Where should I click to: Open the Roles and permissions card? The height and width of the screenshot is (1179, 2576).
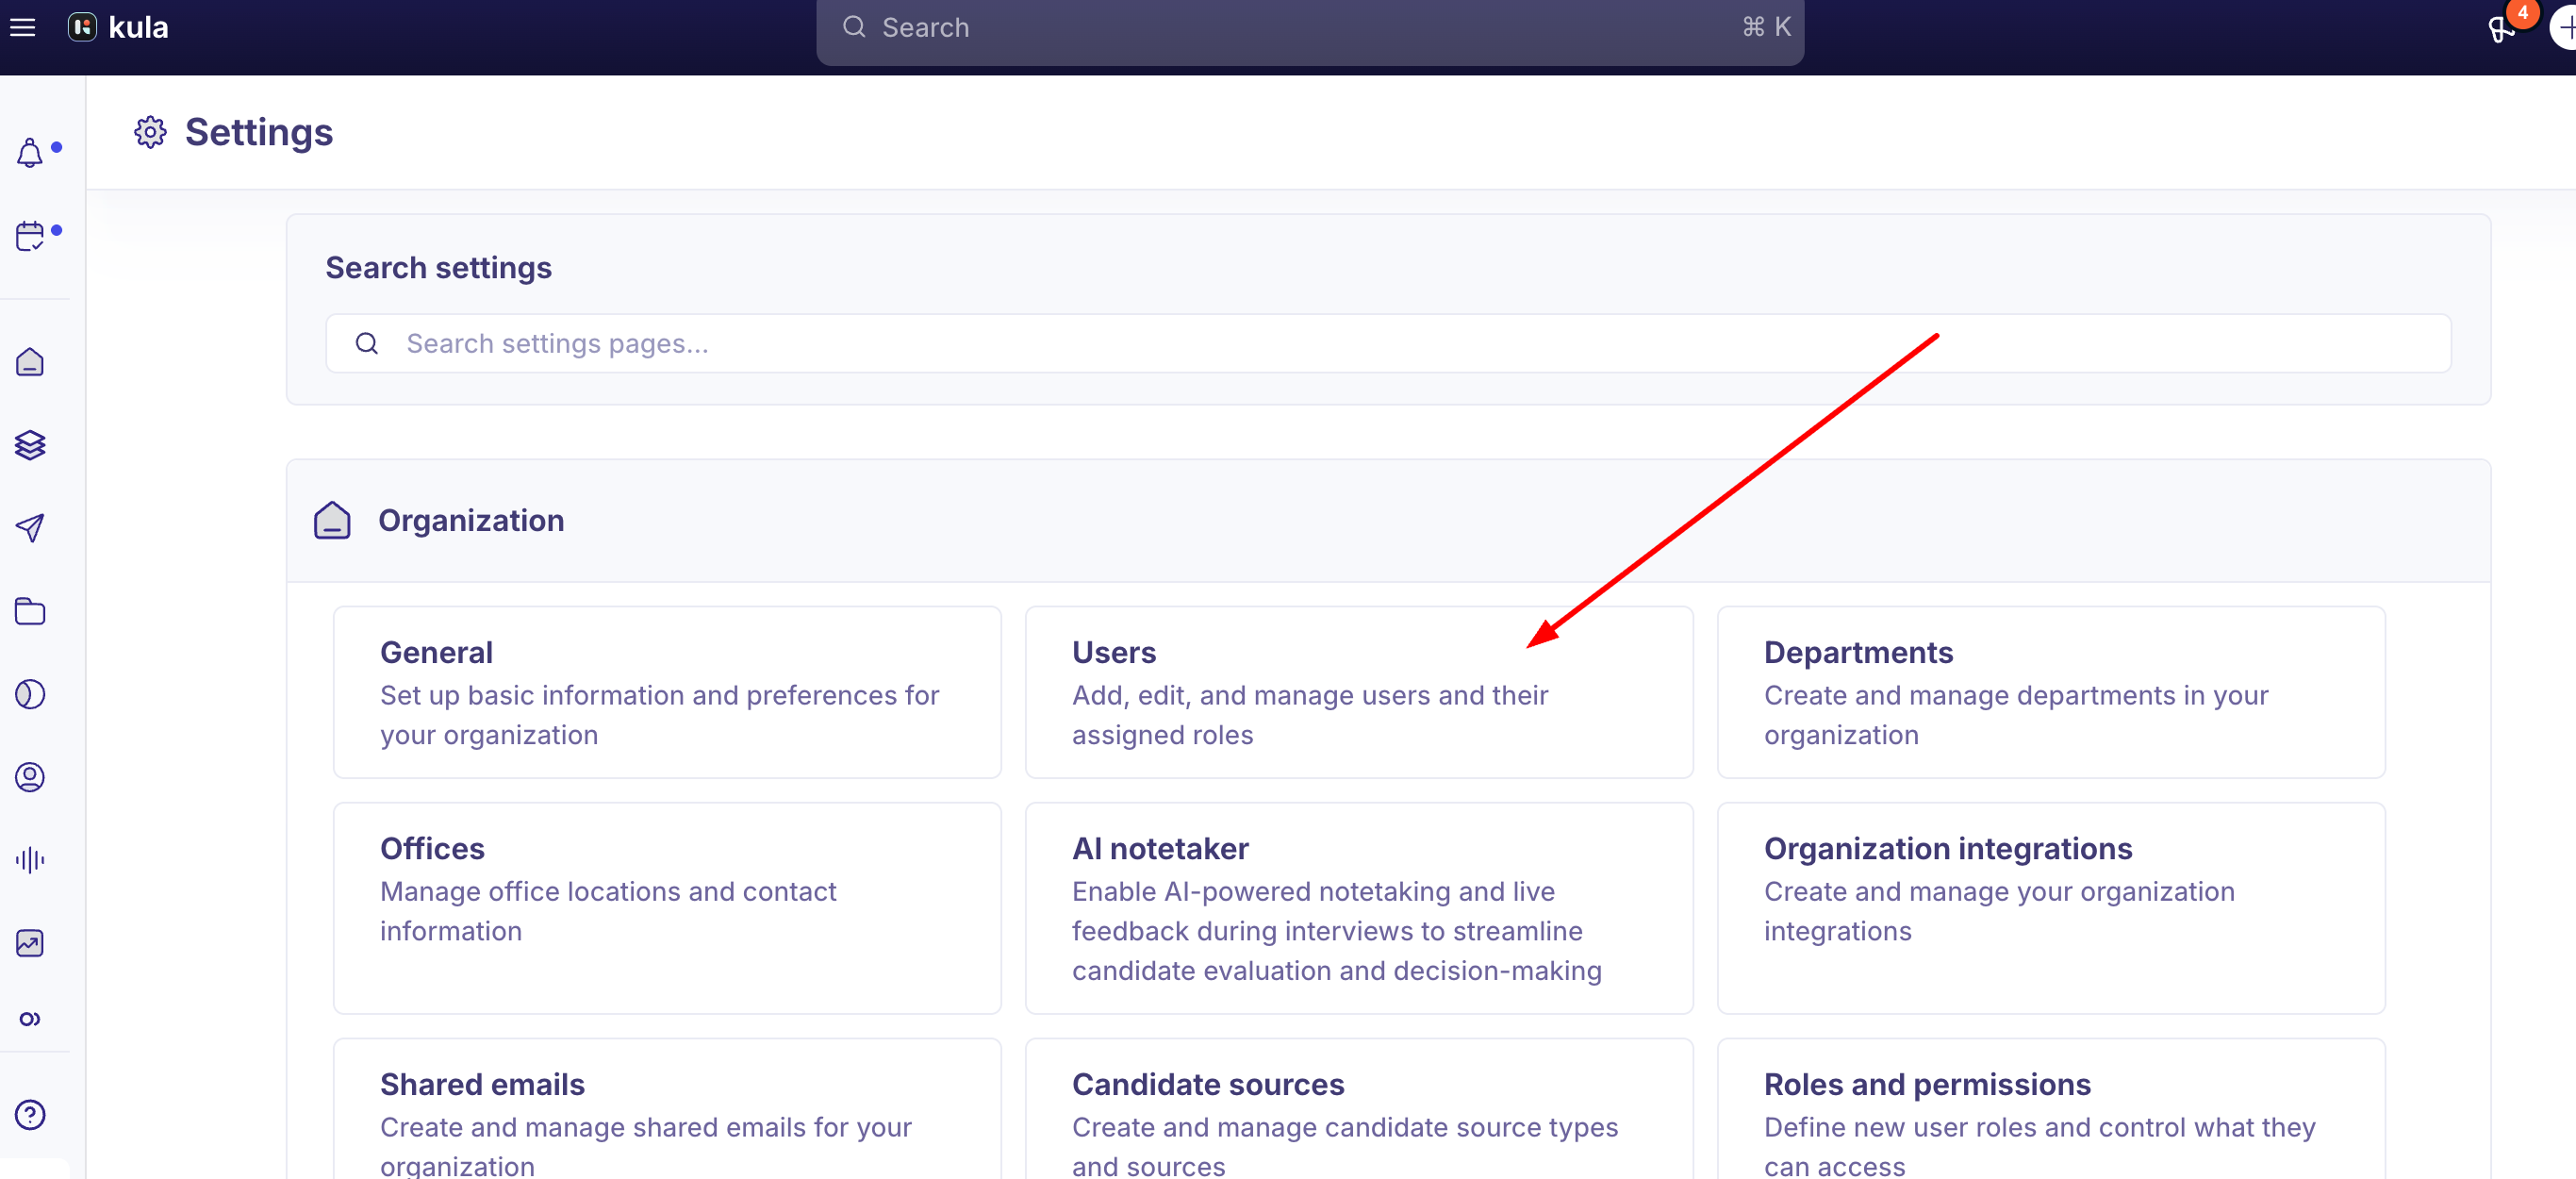tap(2051, 1108)
